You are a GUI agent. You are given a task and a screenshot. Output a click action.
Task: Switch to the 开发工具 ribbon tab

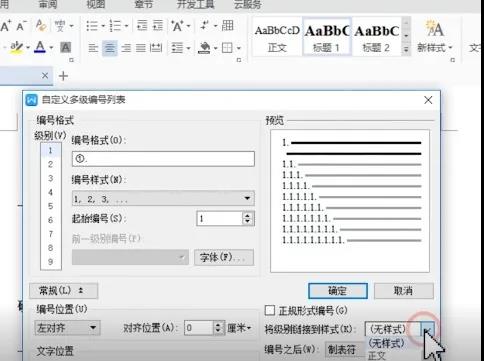click(196, 4)
